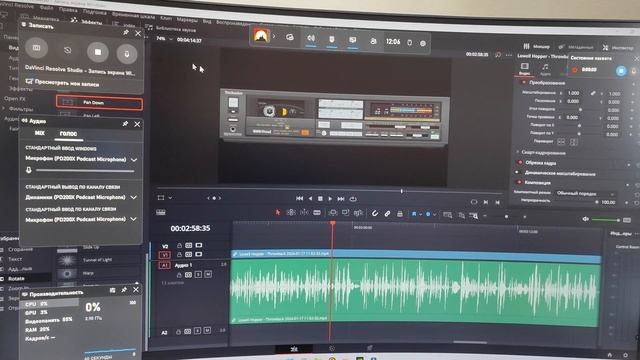
Task: Toggle the Capture widget in Game Bar
Action: click(x=332, y=39)
